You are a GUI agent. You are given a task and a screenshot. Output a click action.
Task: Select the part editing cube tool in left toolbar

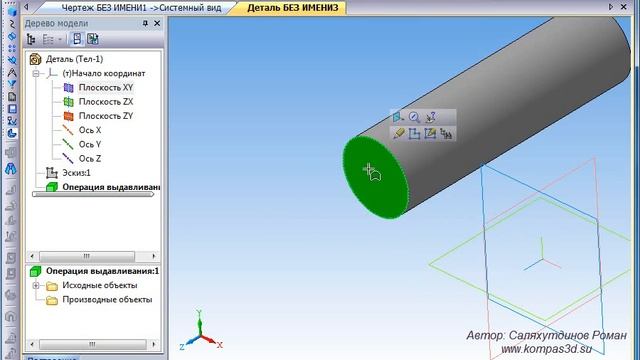coord(11,11)
